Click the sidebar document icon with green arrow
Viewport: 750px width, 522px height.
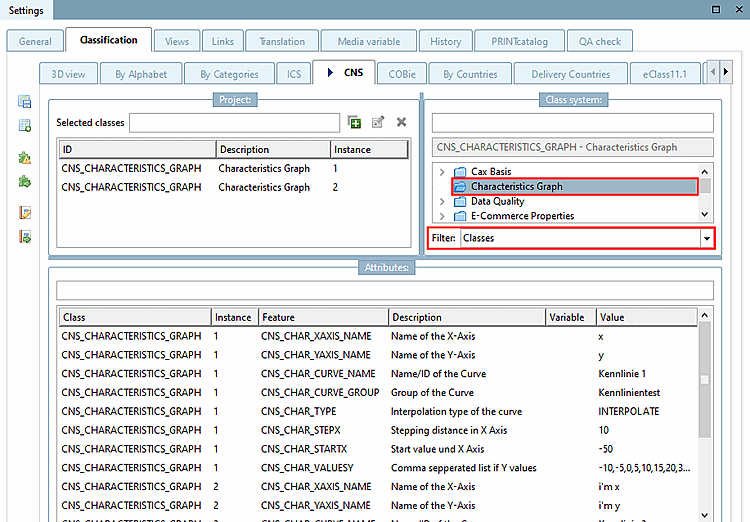[x=25, y=236]
